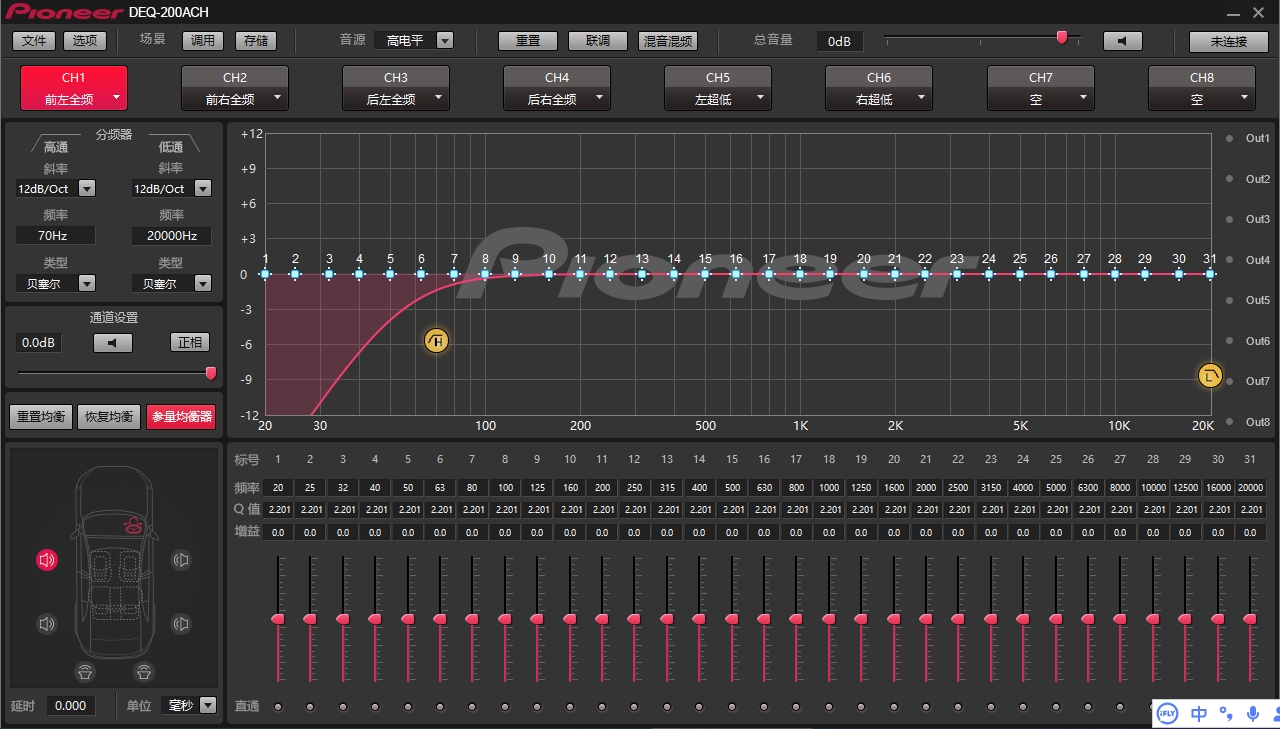Click the high-pass 70Hz frequency field
The height and width of the screenshot is (729, 1280).
click(x=55, y=236)
